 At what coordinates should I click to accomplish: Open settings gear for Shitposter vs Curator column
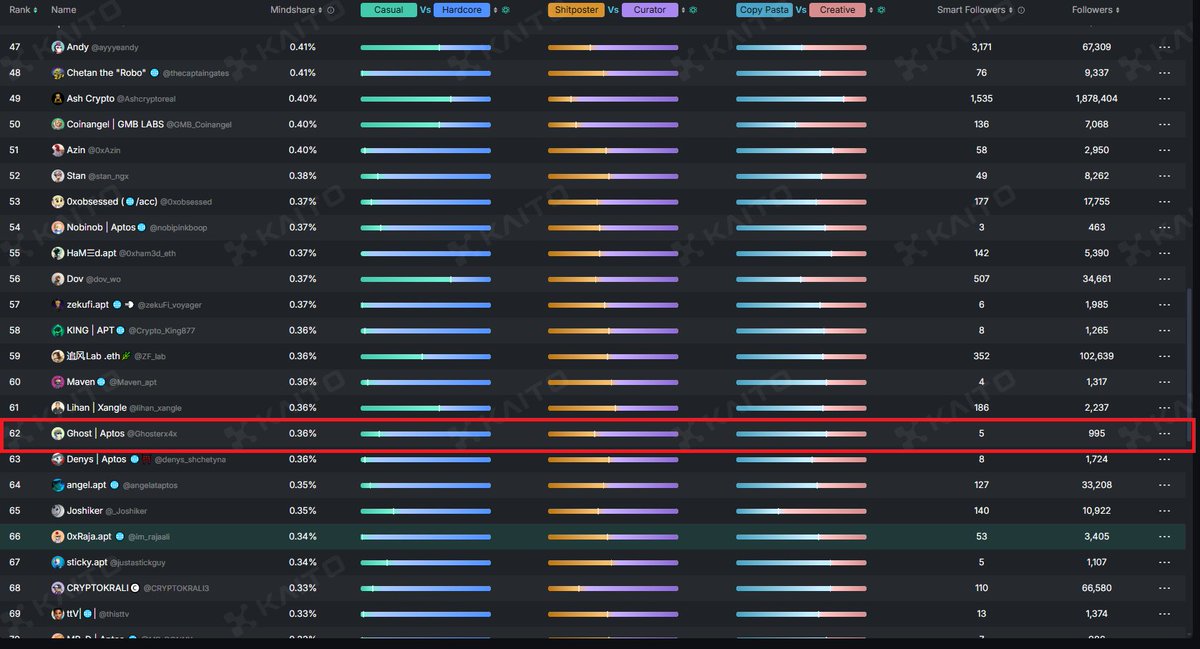[x=694, y=10]
